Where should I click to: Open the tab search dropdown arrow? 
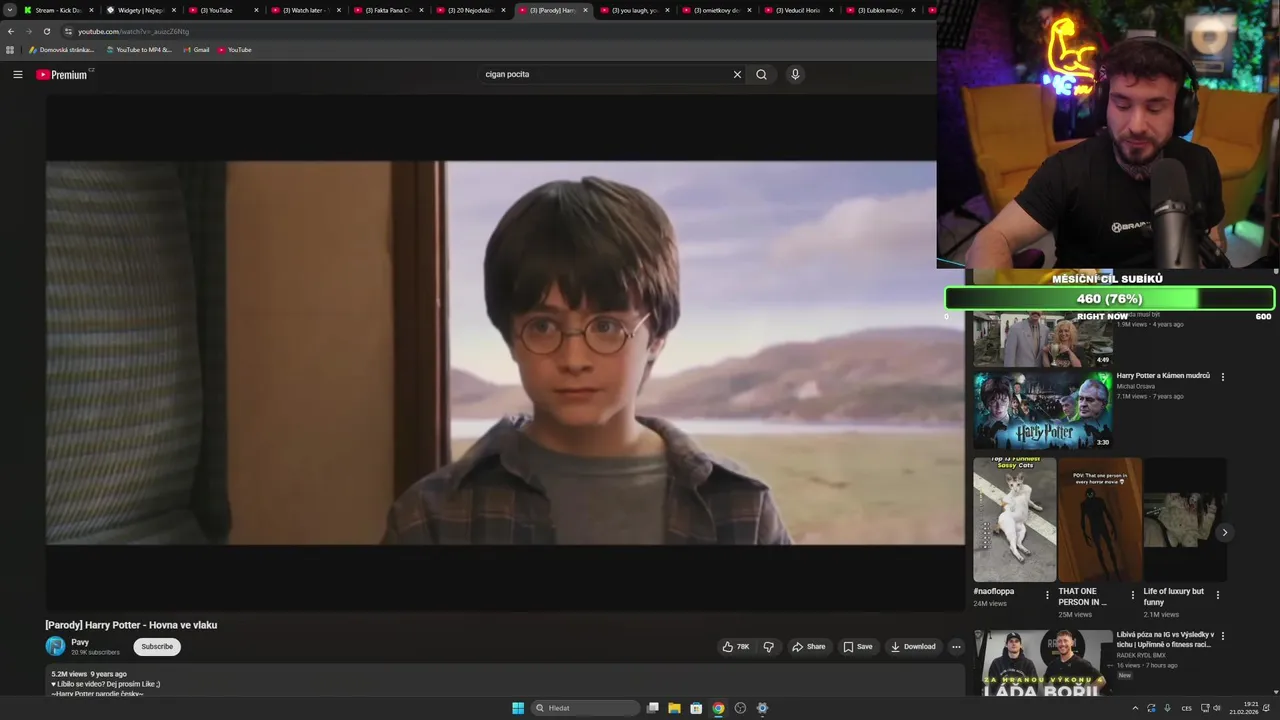pyautogui.click(x=10, y=10)
